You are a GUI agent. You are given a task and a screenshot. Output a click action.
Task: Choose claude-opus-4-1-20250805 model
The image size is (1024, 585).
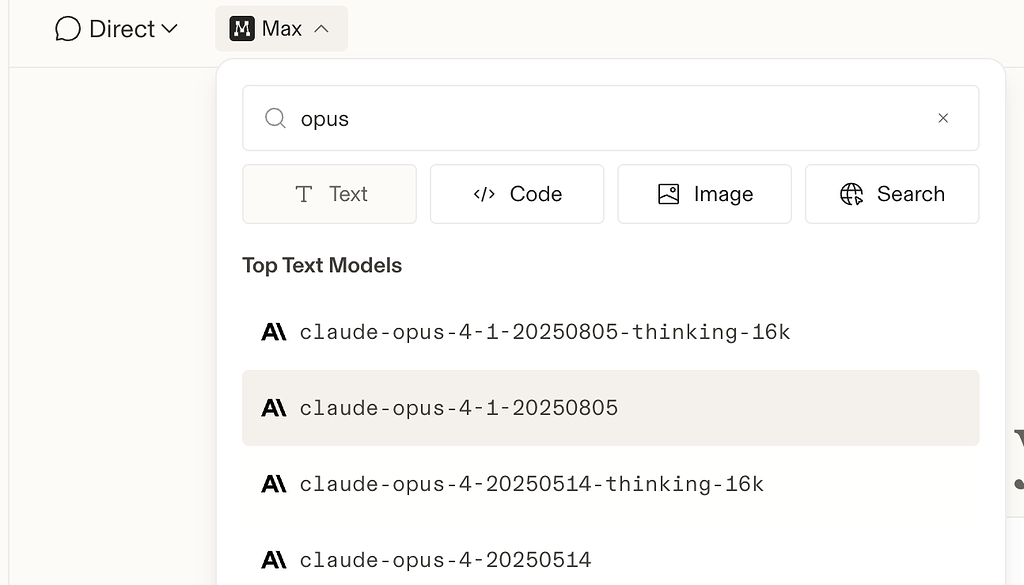tap(611, 408)
